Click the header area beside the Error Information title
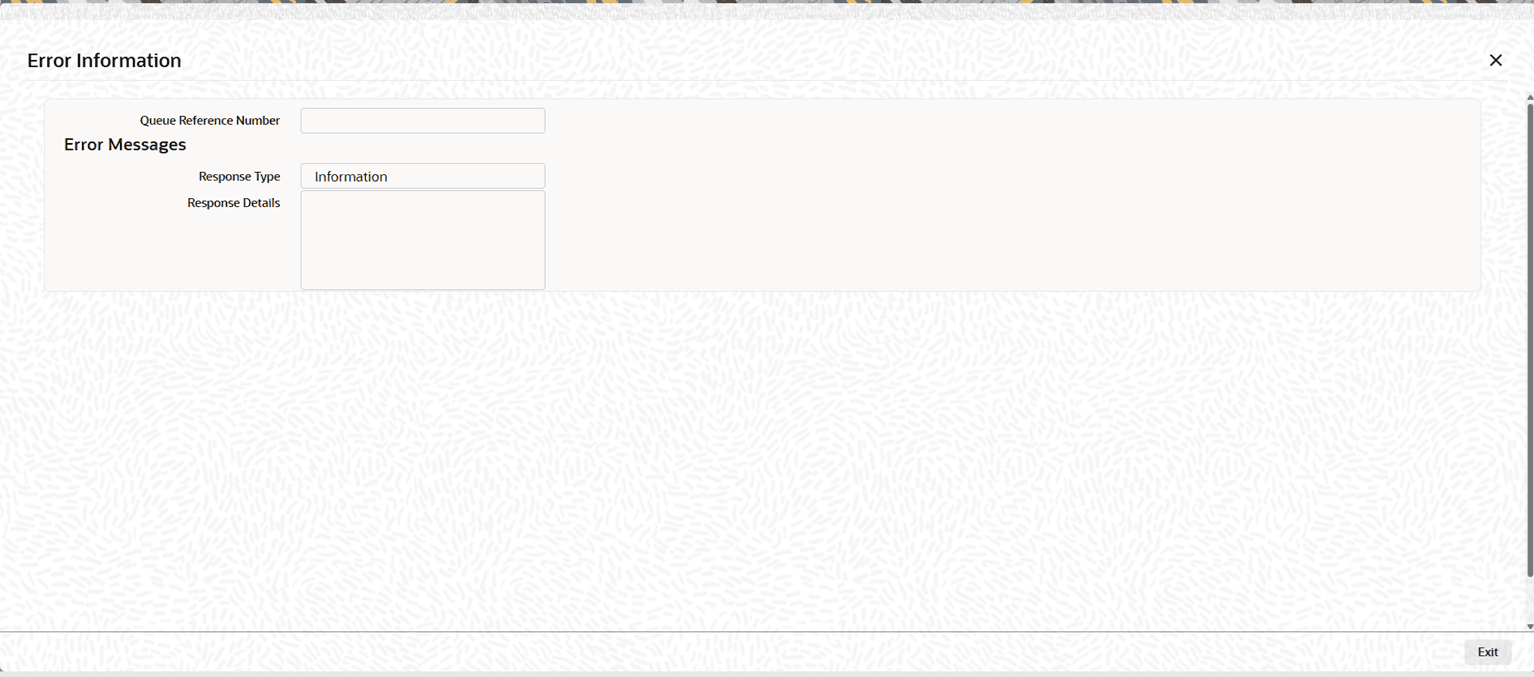This screenshot has height=677, width=1534. click(x=830, y=61)
